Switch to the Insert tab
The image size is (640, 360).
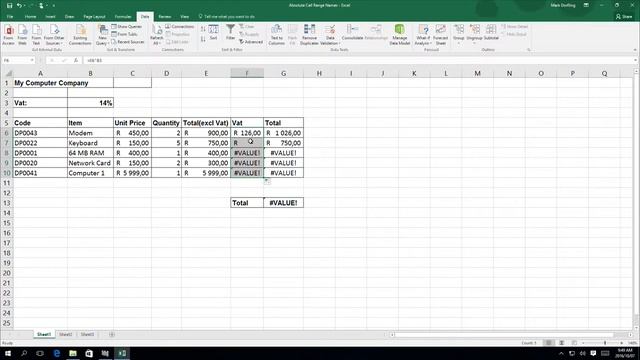(50, 17)
